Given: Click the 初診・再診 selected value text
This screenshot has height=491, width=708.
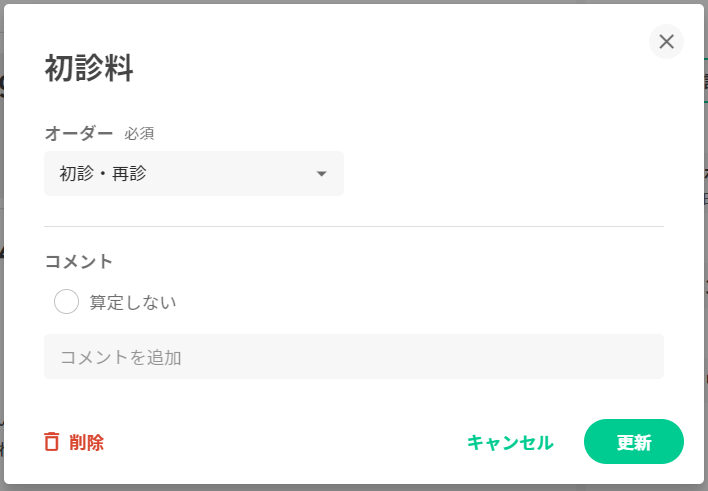Looking at the screenshot, I should (x=103, y=174).
